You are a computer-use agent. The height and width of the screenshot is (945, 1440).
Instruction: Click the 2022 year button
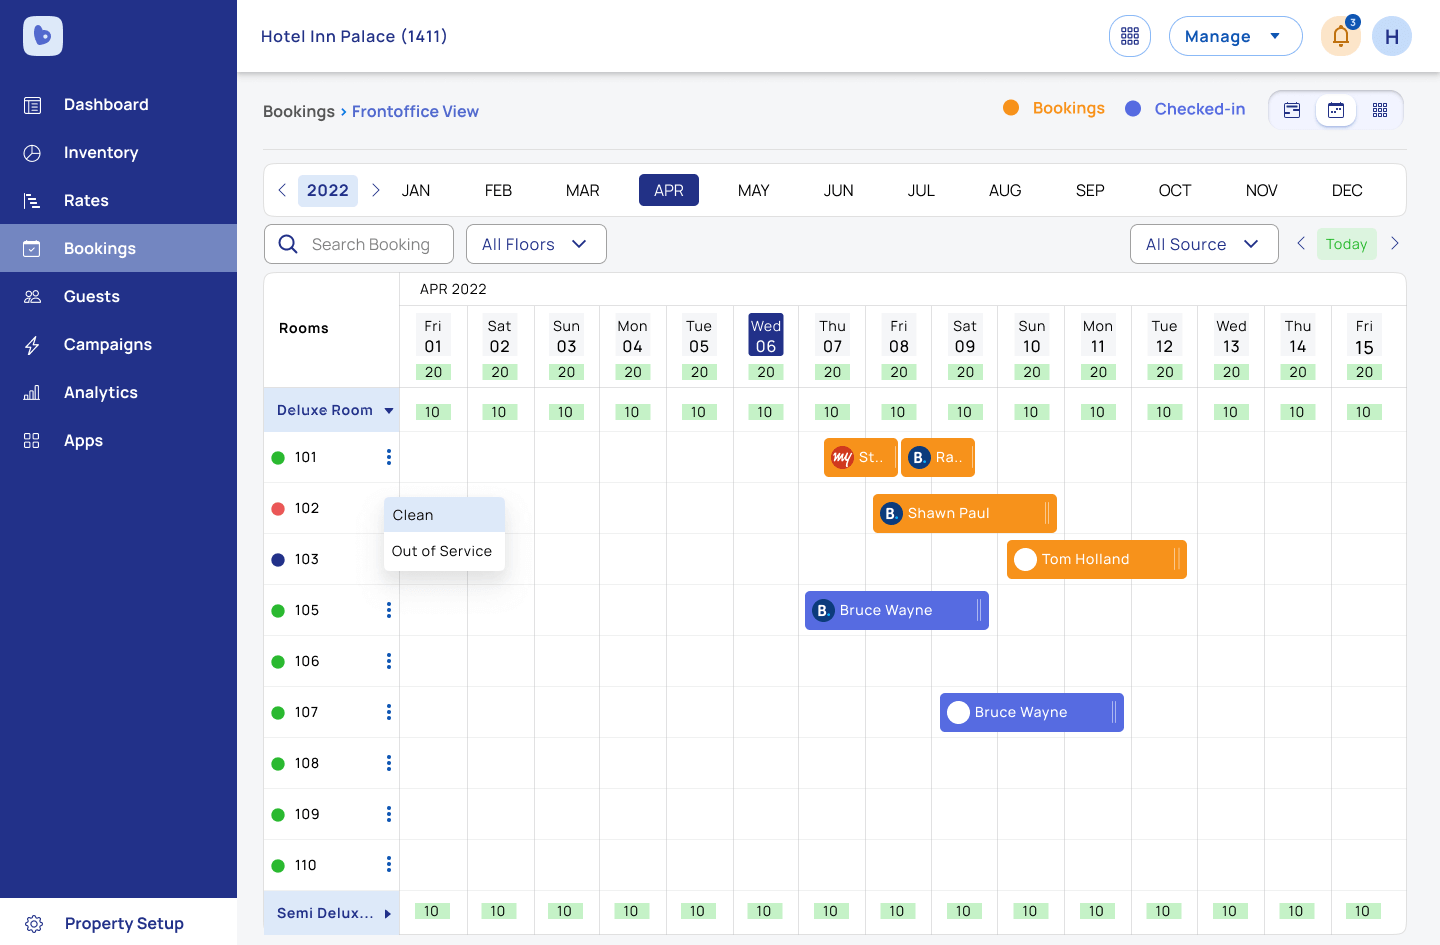click(328, 190)
